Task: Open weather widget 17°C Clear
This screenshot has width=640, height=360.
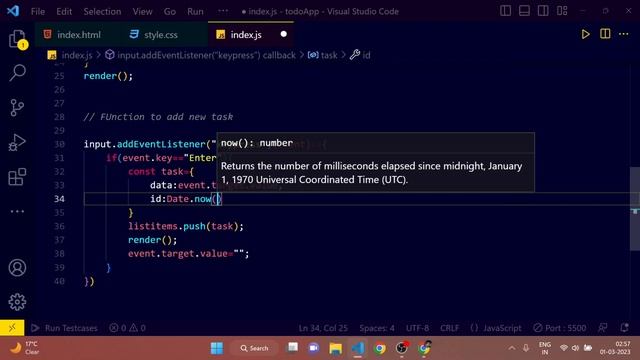Action: pos(24,348)
